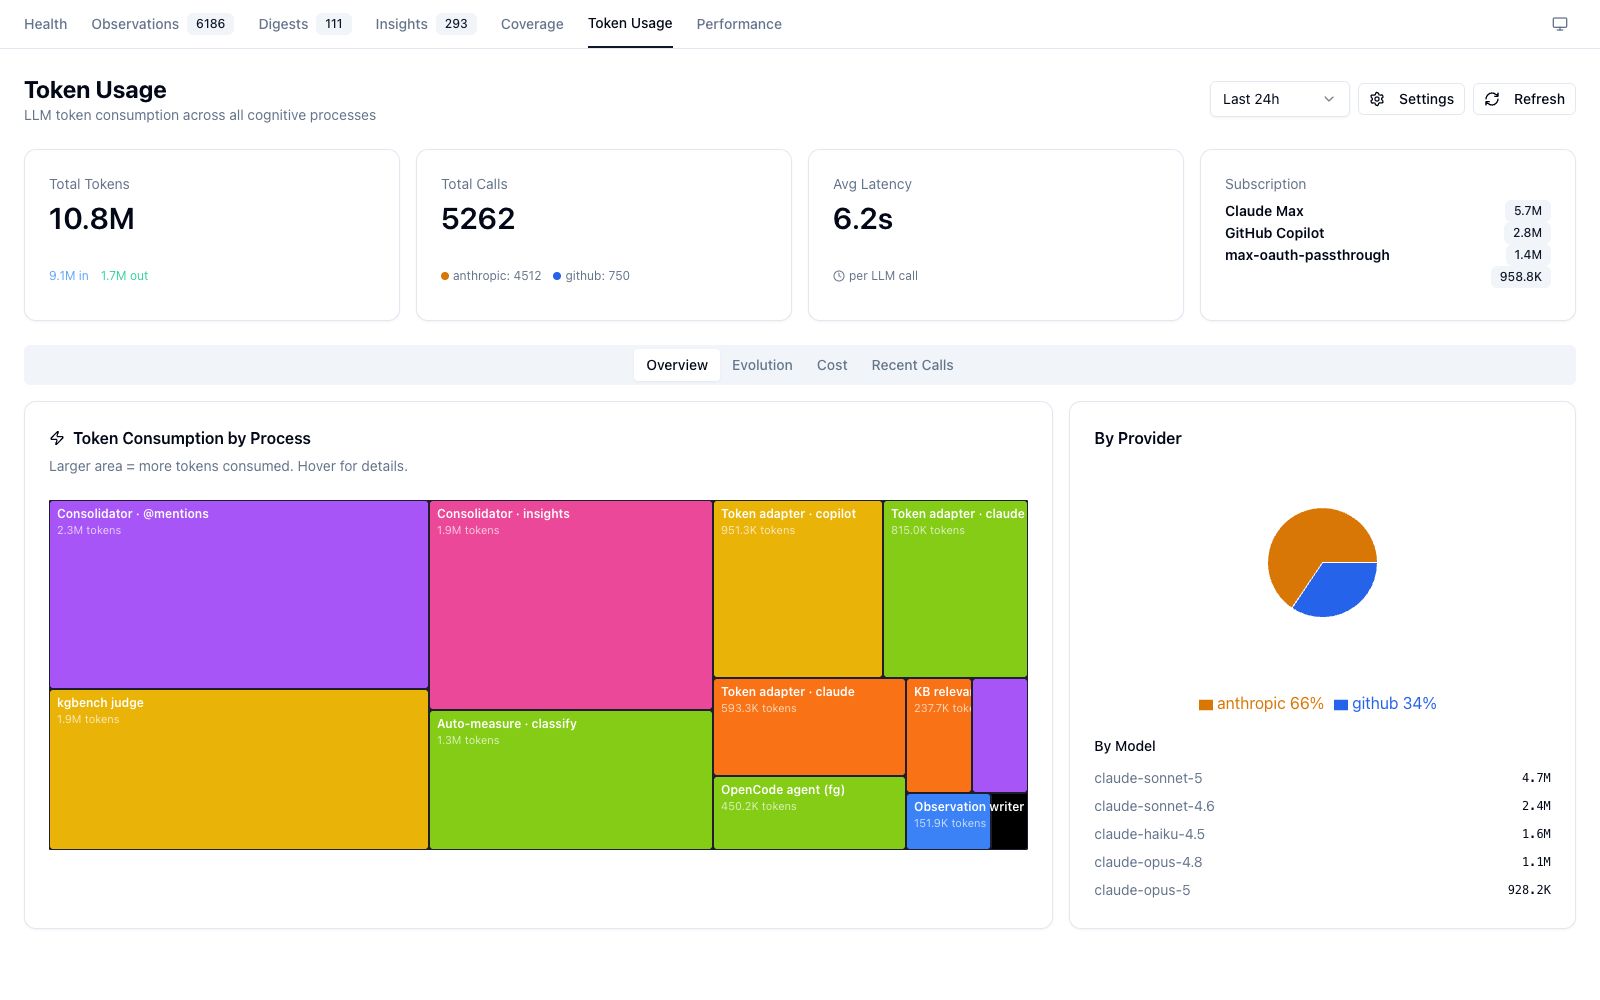Click the Settings gear icon

click(x=1377, y=99)
